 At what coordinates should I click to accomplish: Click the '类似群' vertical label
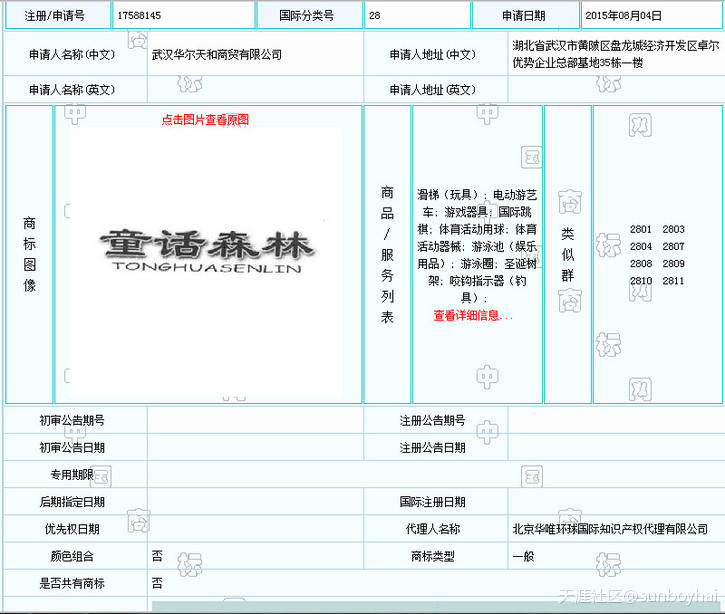567,254
